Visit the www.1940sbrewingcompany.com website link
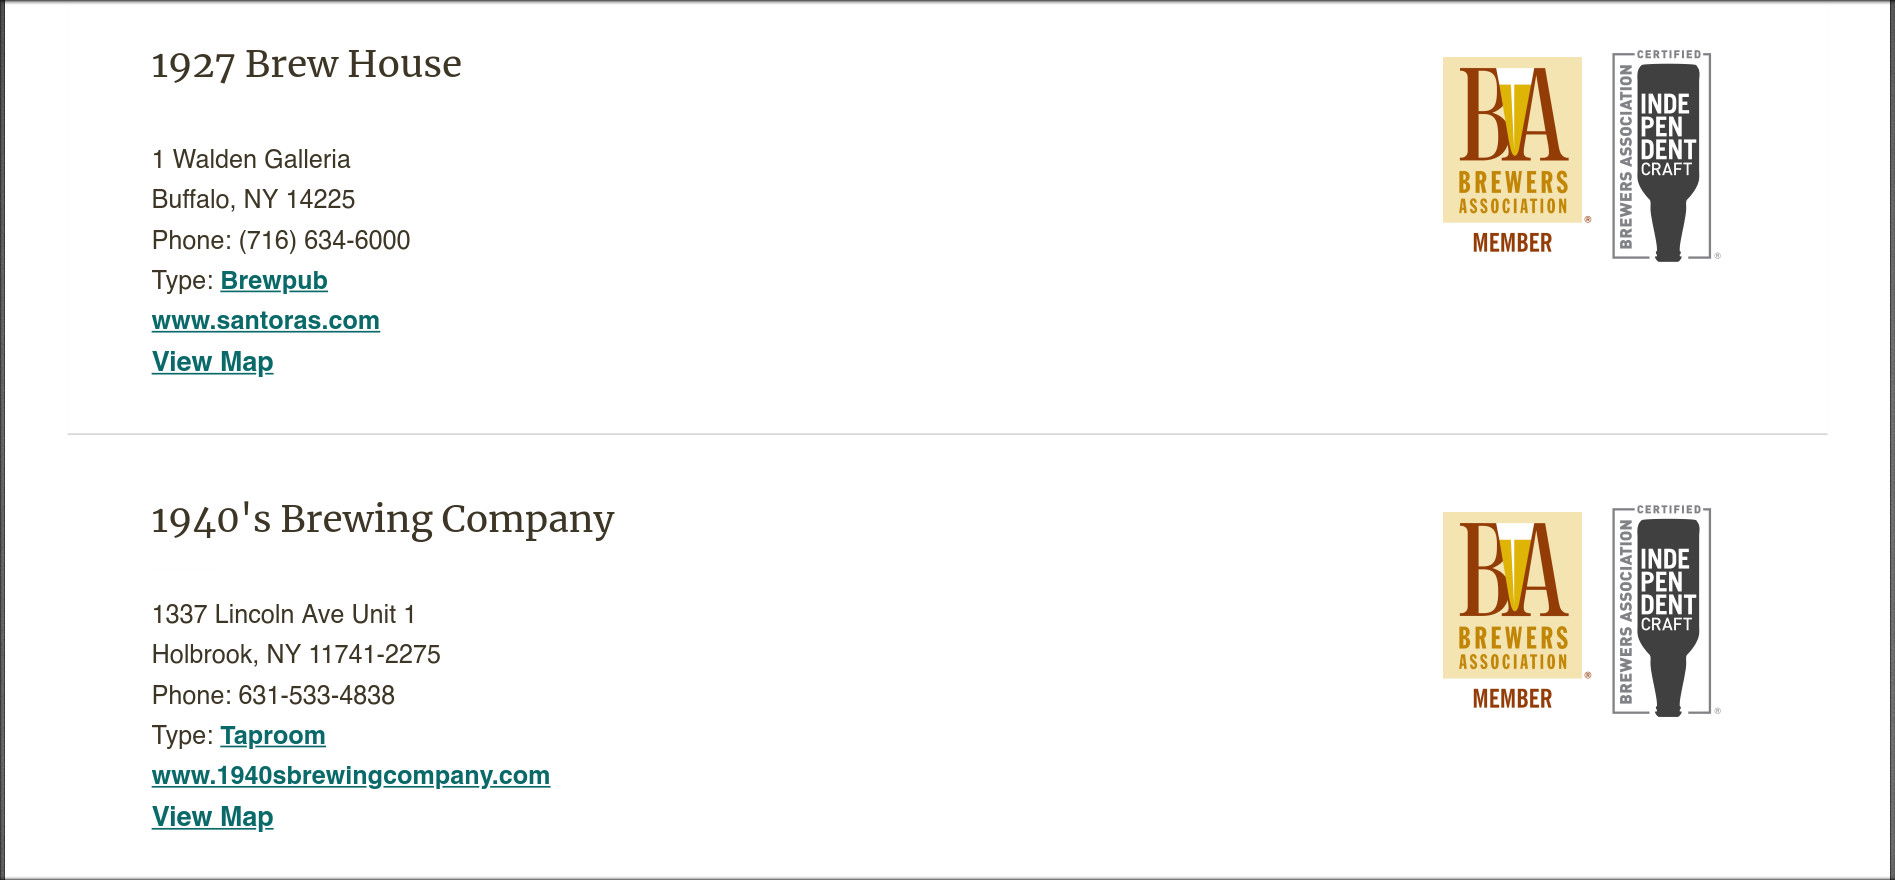The height and width of the screenshot is (880, 1895). (351, 776)
